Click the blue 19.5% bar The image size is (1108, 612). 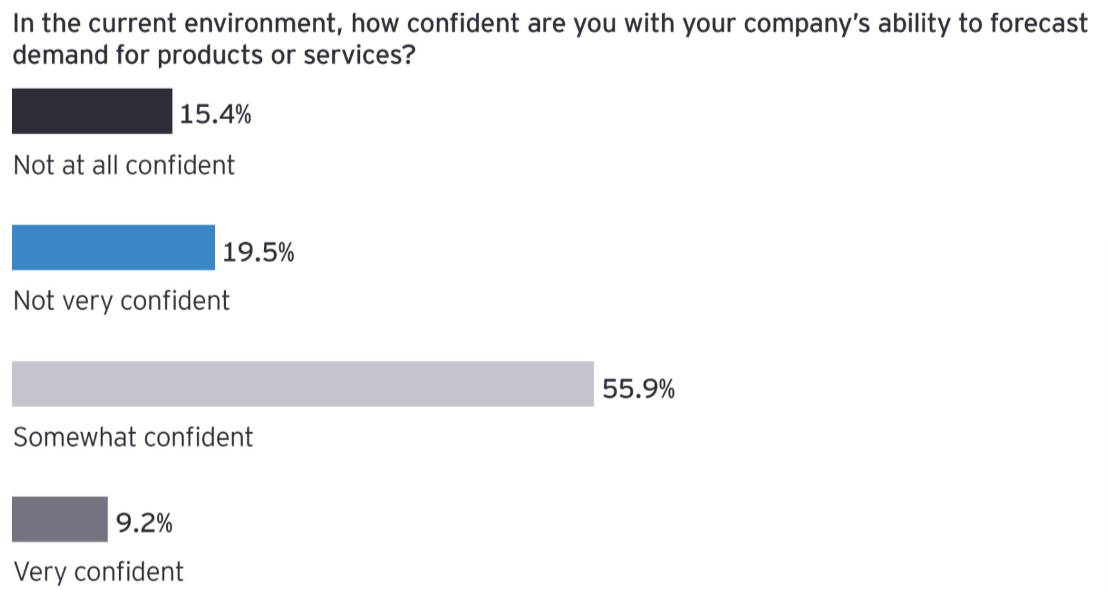[x=113, y=247]
